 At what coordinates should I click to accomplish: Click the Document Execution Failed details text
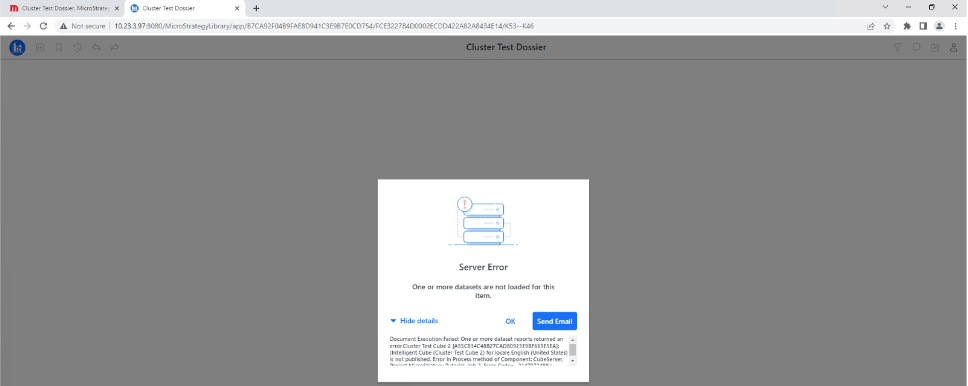click(x=478, y=351)
